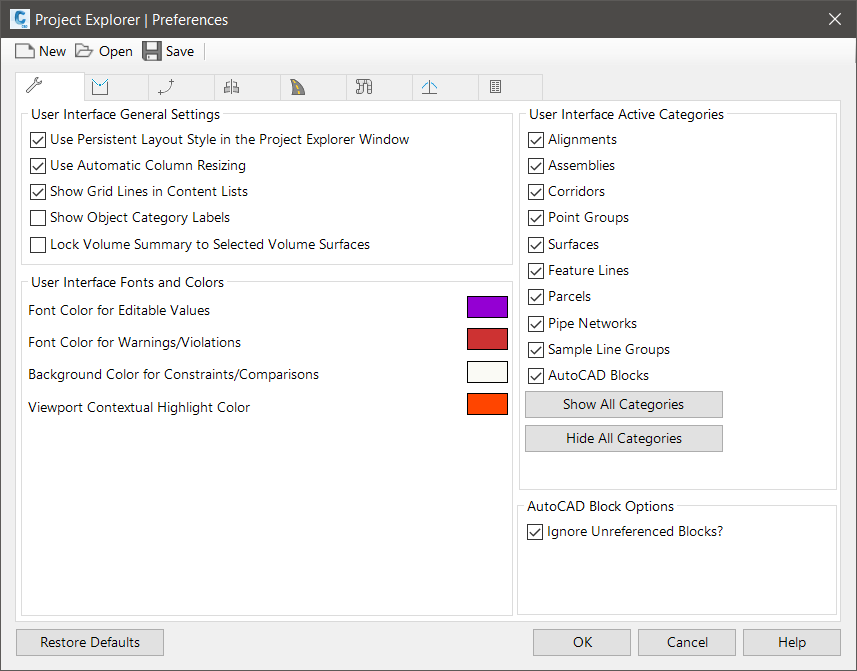Screen dimensions: 857x671
Task: Disable Use Automatic Column Resizing
Action: click(39, 166)
